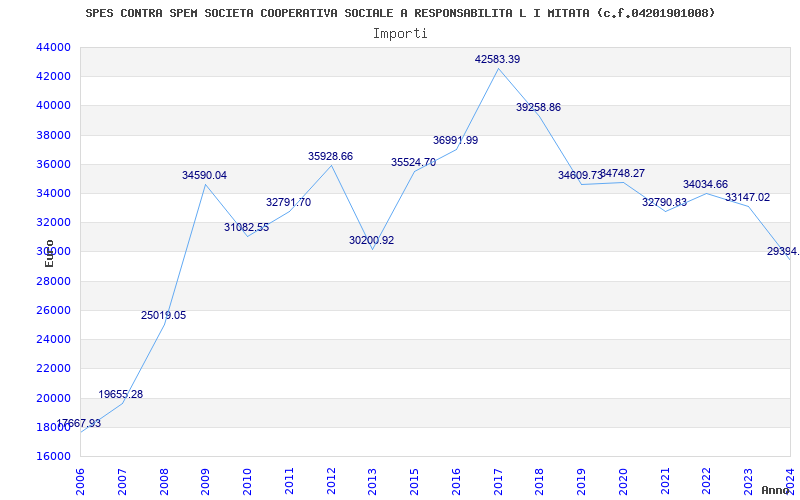Click the data label 34748.27
This screenshot has height=500, width=800.
point(622,173)
